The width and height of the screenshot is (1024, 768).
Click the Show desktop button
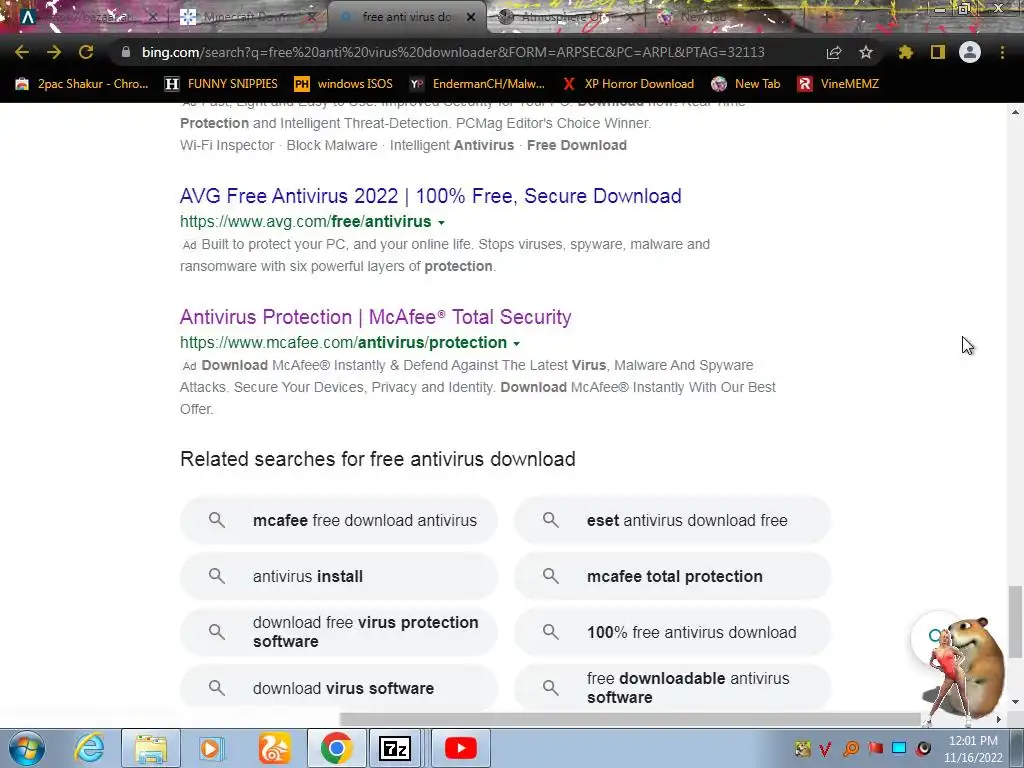(x=1017, y=748)
